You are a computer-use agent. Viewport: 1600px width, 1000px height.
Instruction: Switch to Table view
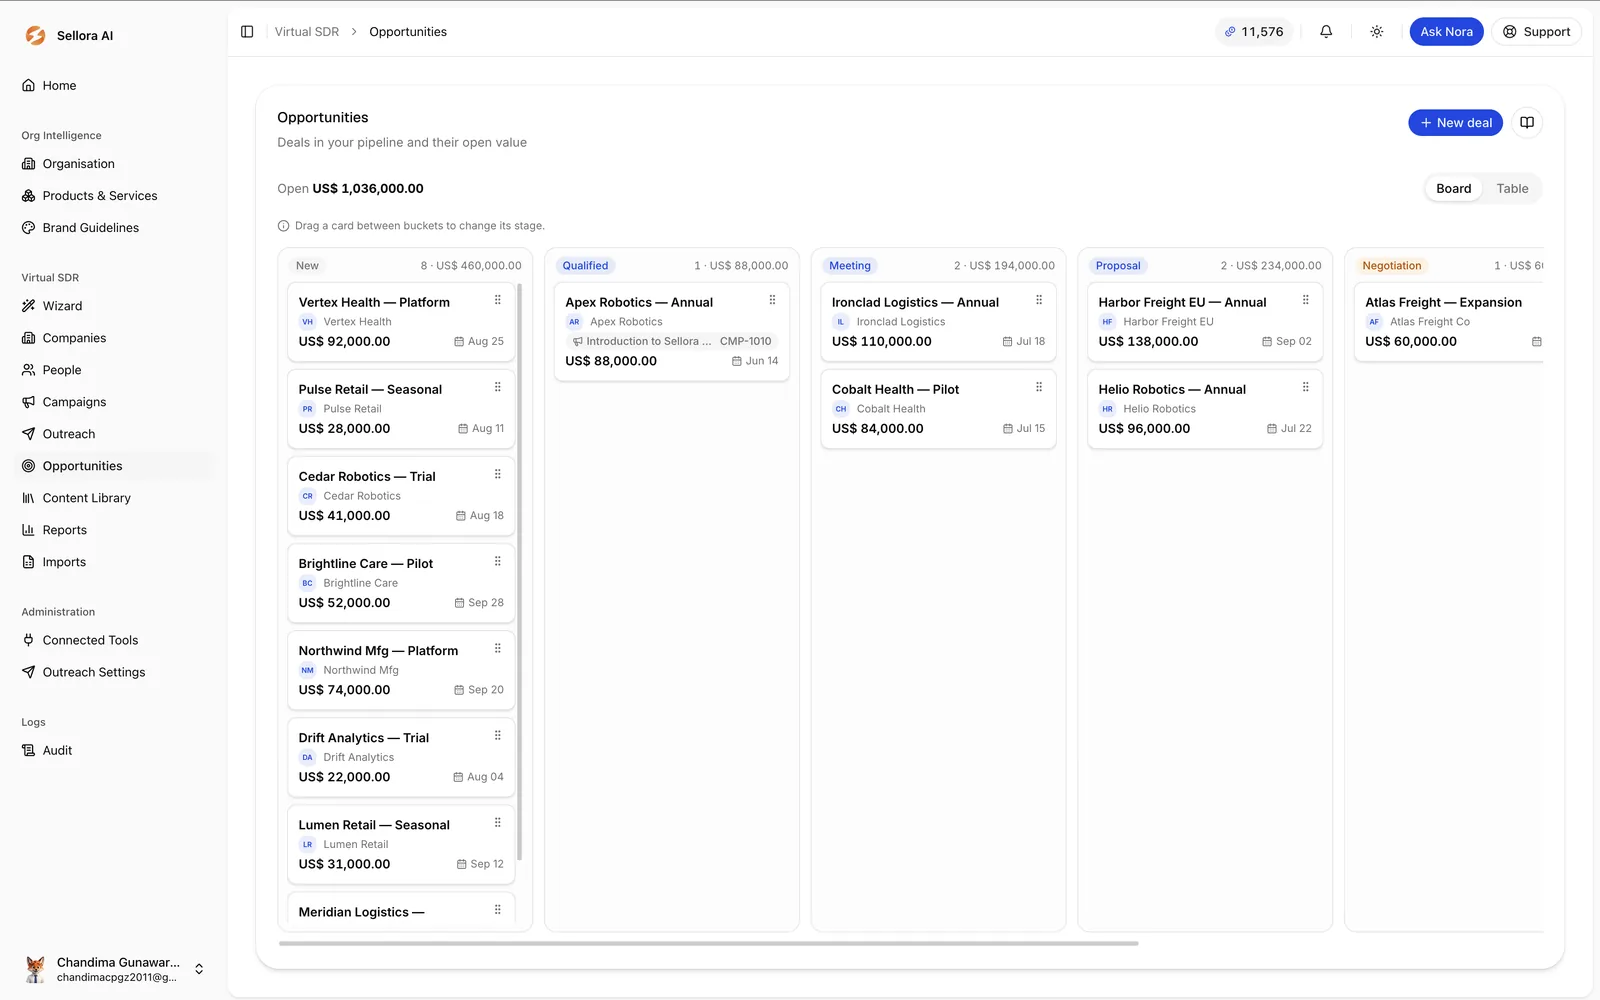[1512, 189]
